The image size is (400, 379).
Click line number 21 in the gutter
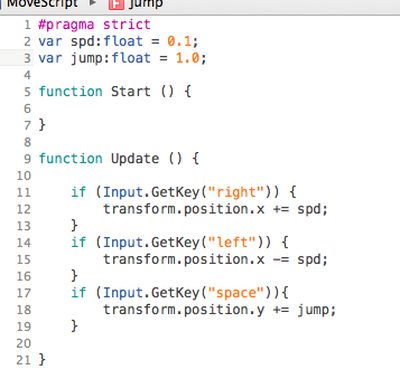[24, 360]
